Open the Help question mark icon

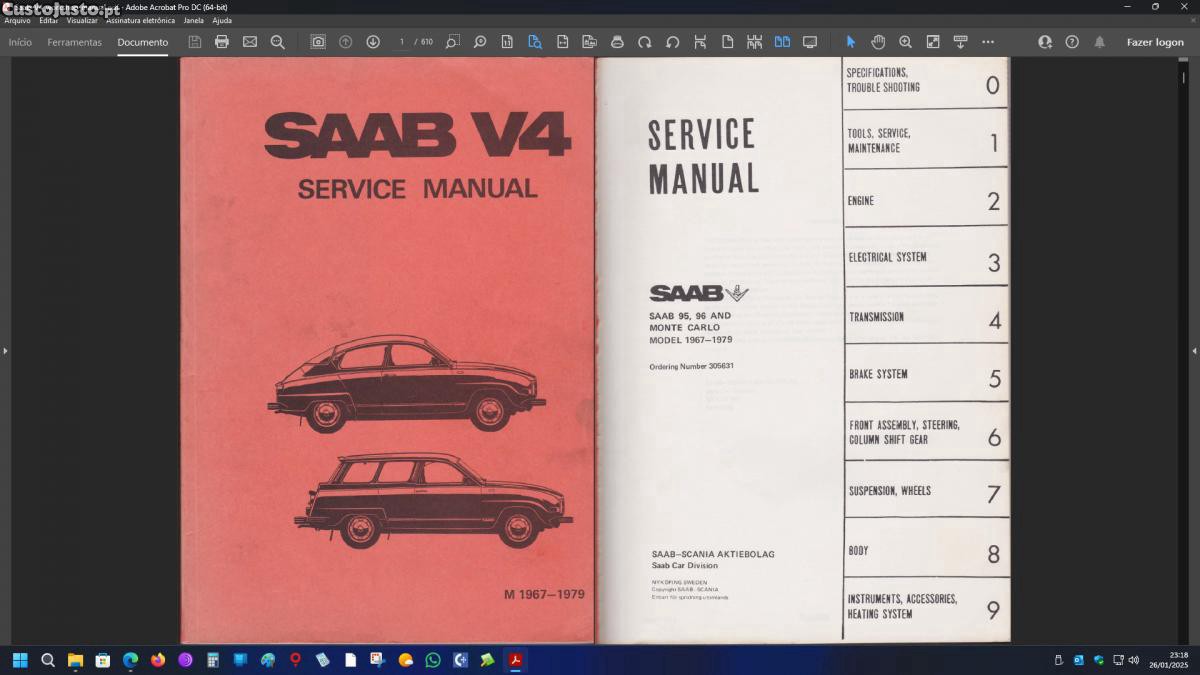1072,42
